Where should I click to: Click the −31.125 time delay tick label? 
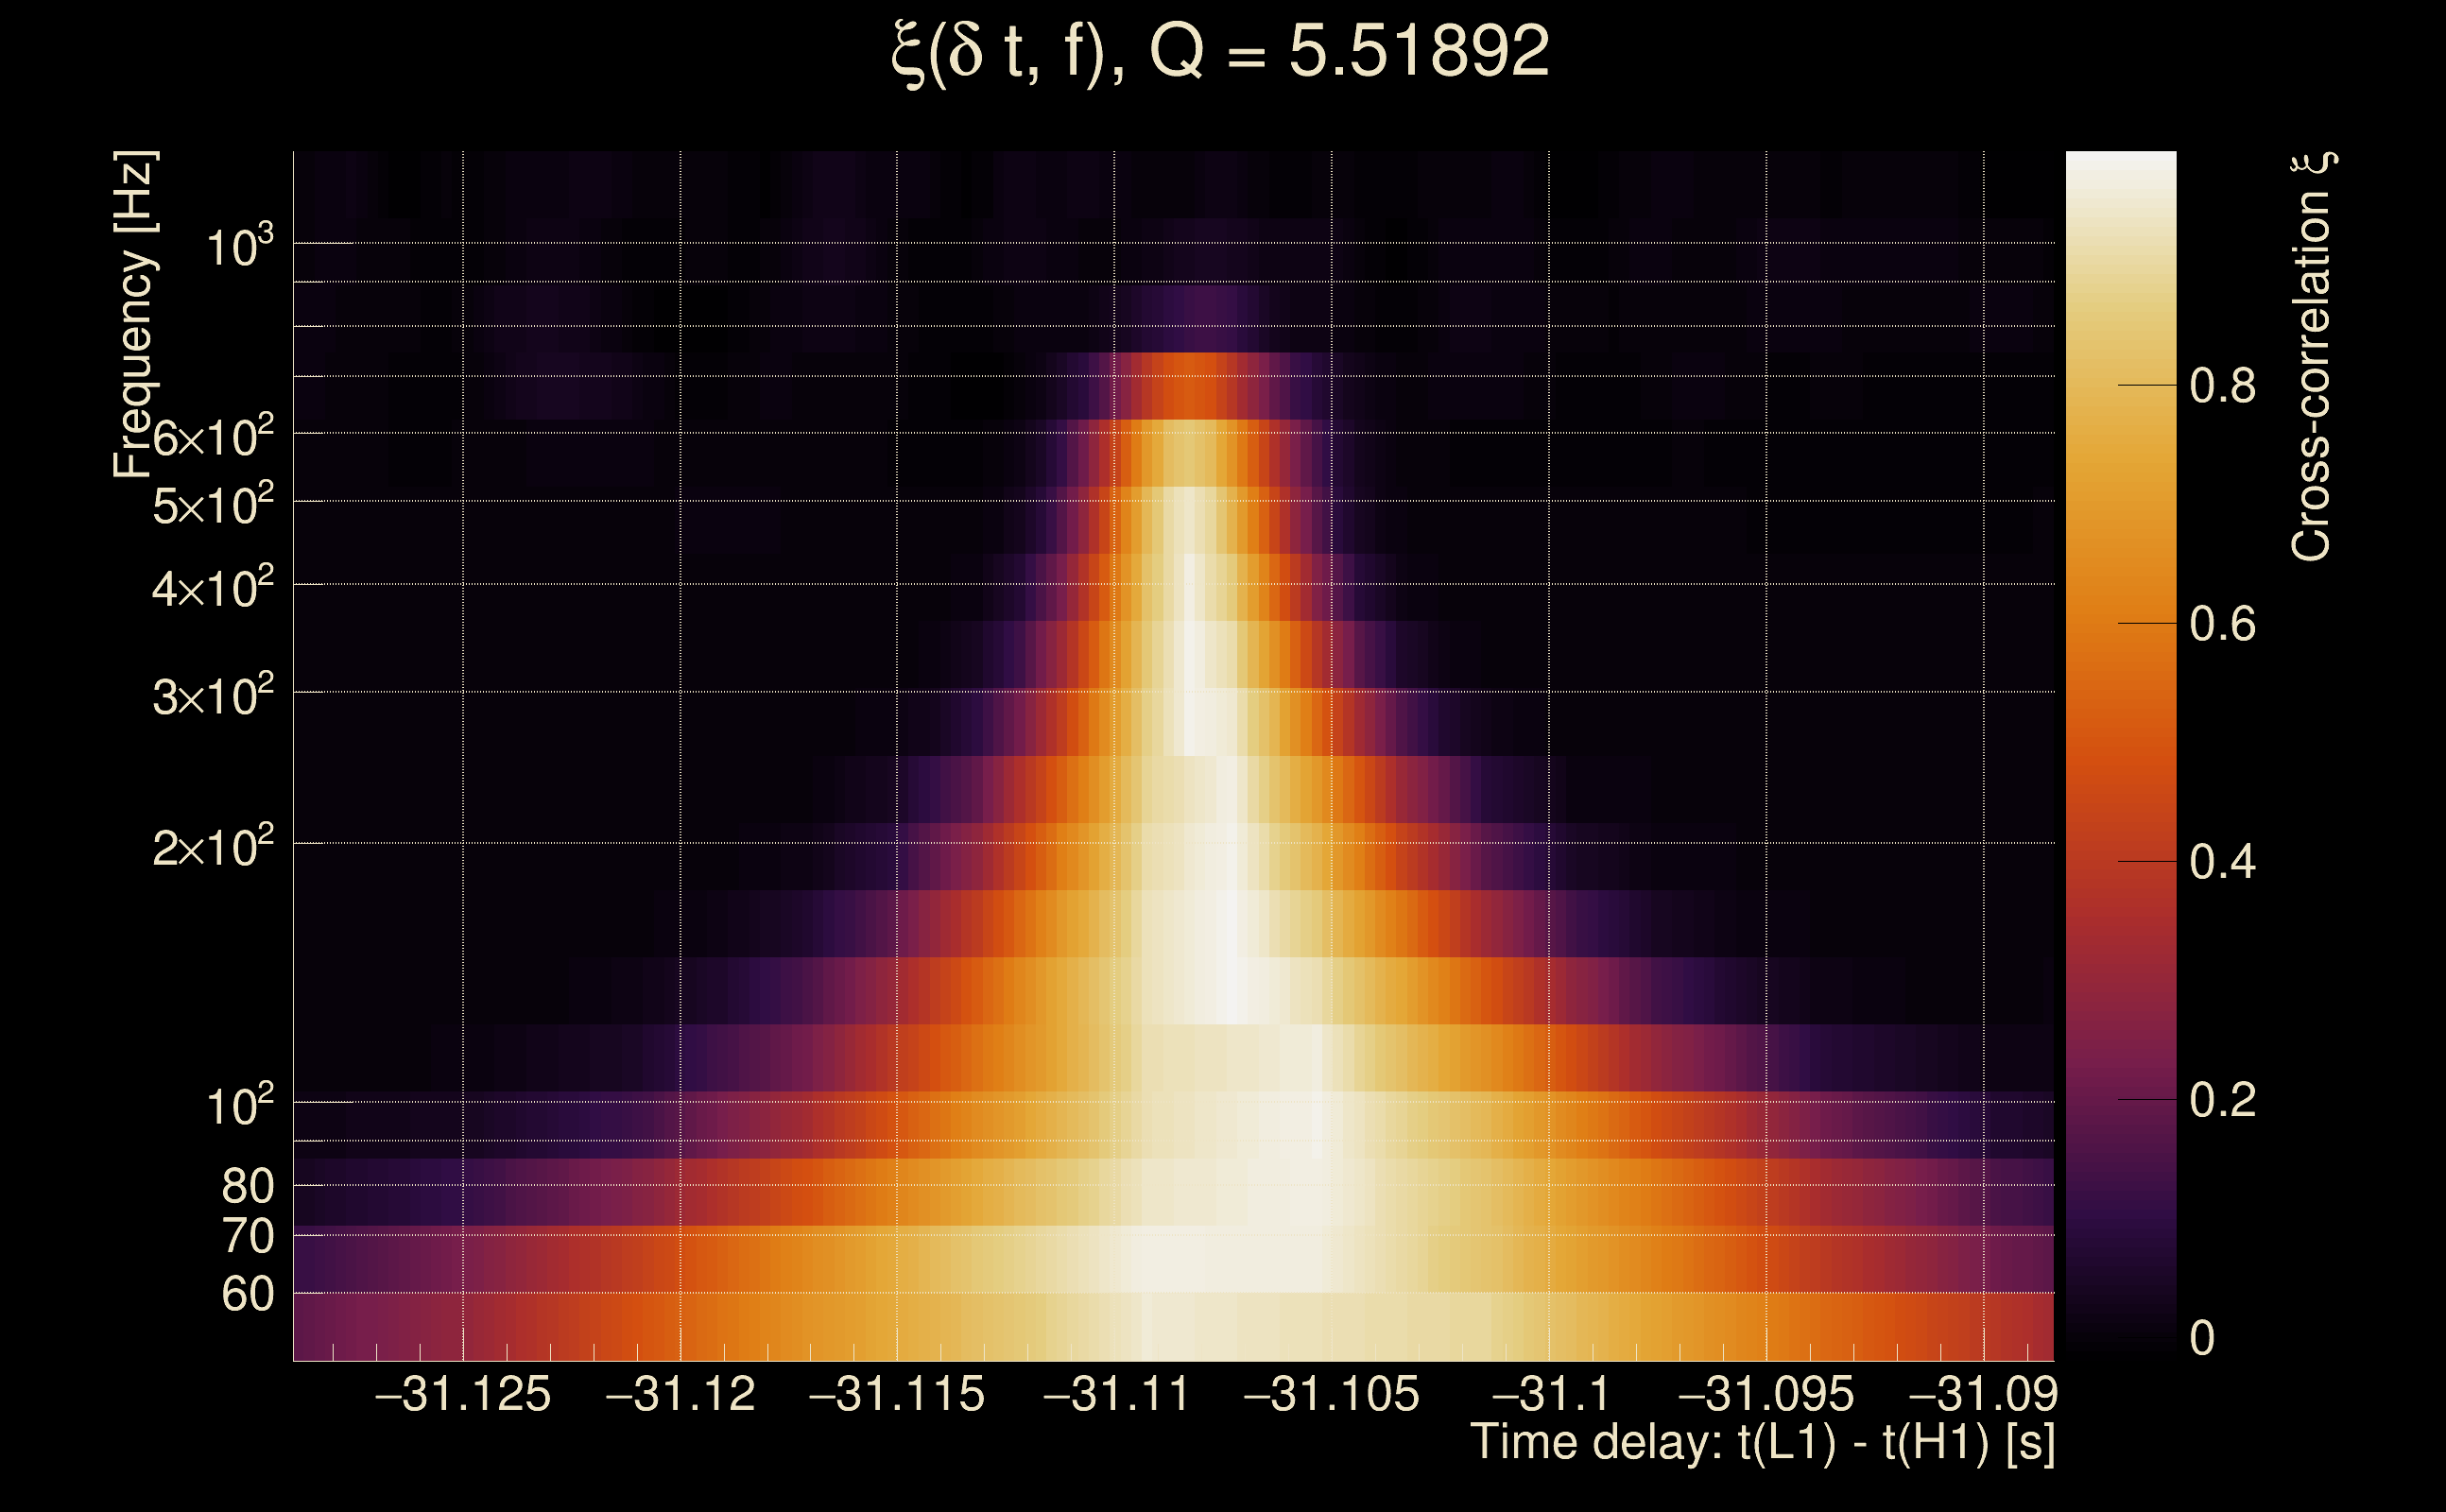pyautogui.click(x=462, y=1395)
